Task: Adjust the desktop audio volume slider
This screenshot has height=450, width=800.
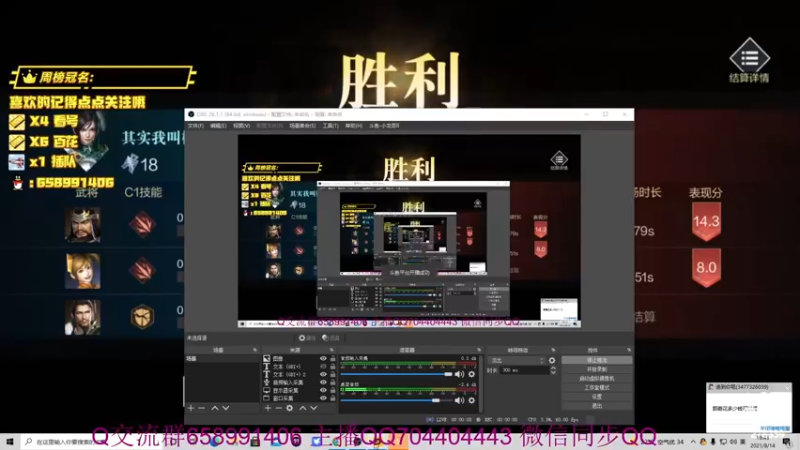Action: tap(396, 401)
